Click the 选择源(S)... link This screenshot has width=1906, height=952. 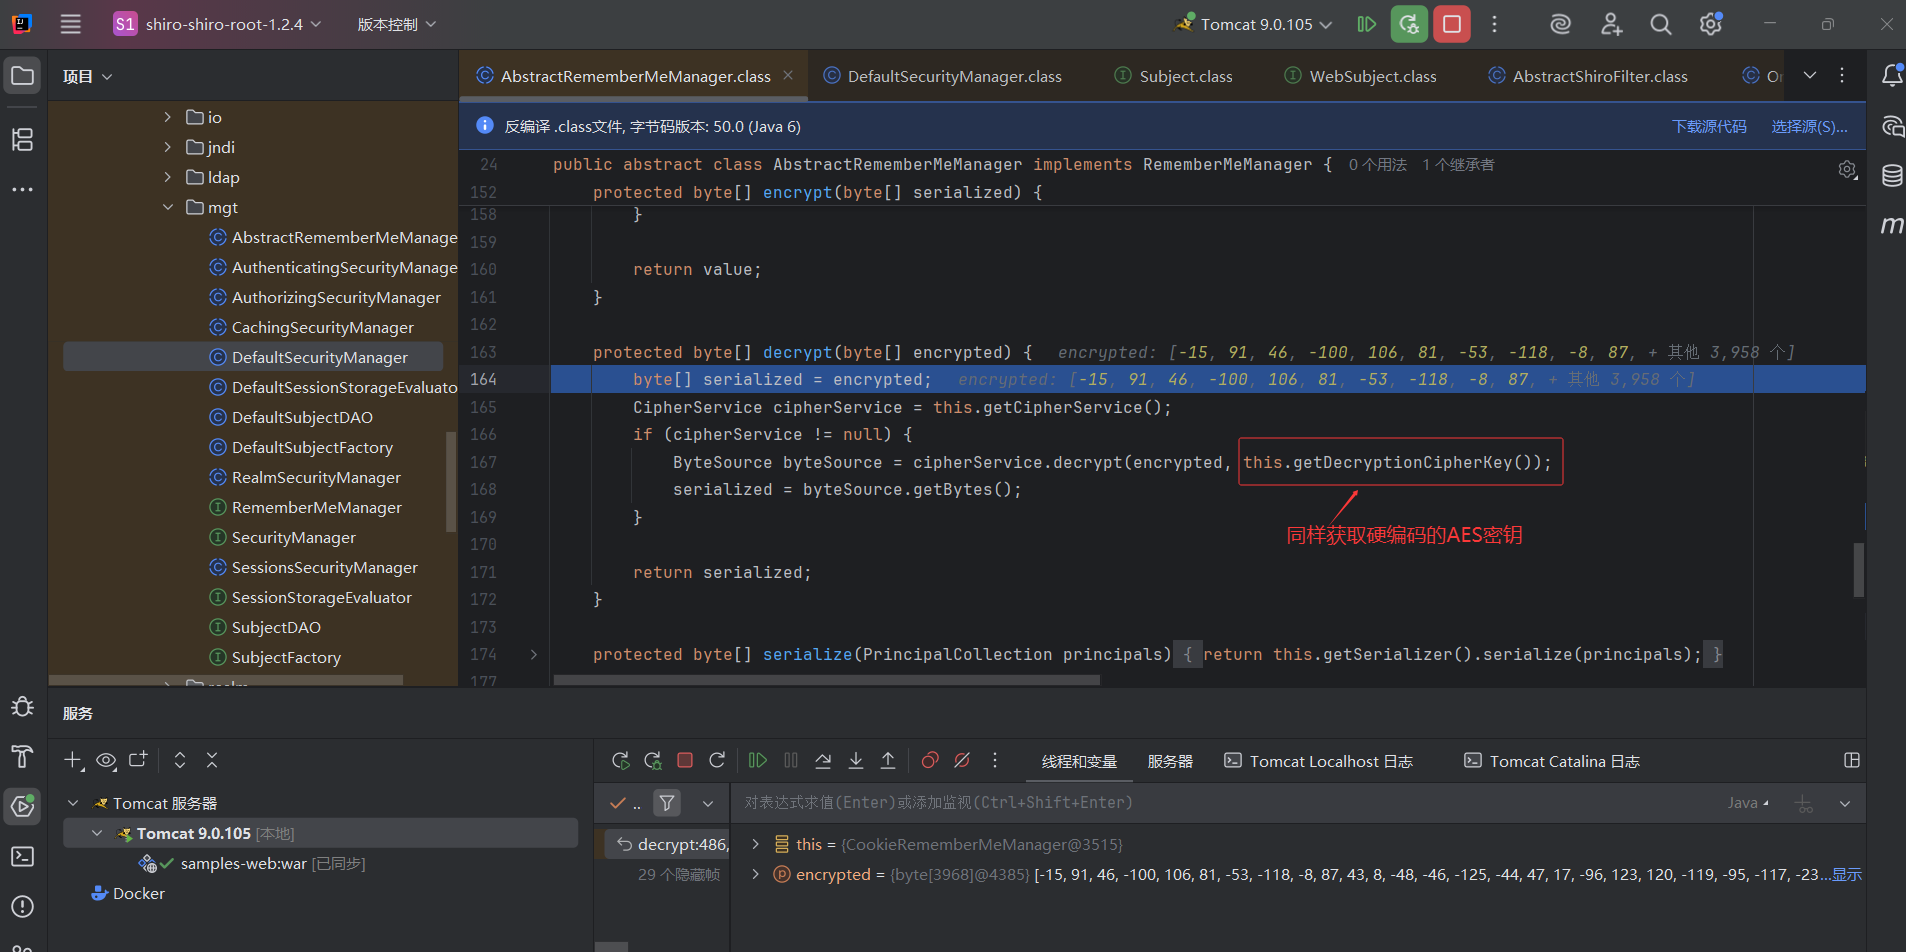point(1808,126)
